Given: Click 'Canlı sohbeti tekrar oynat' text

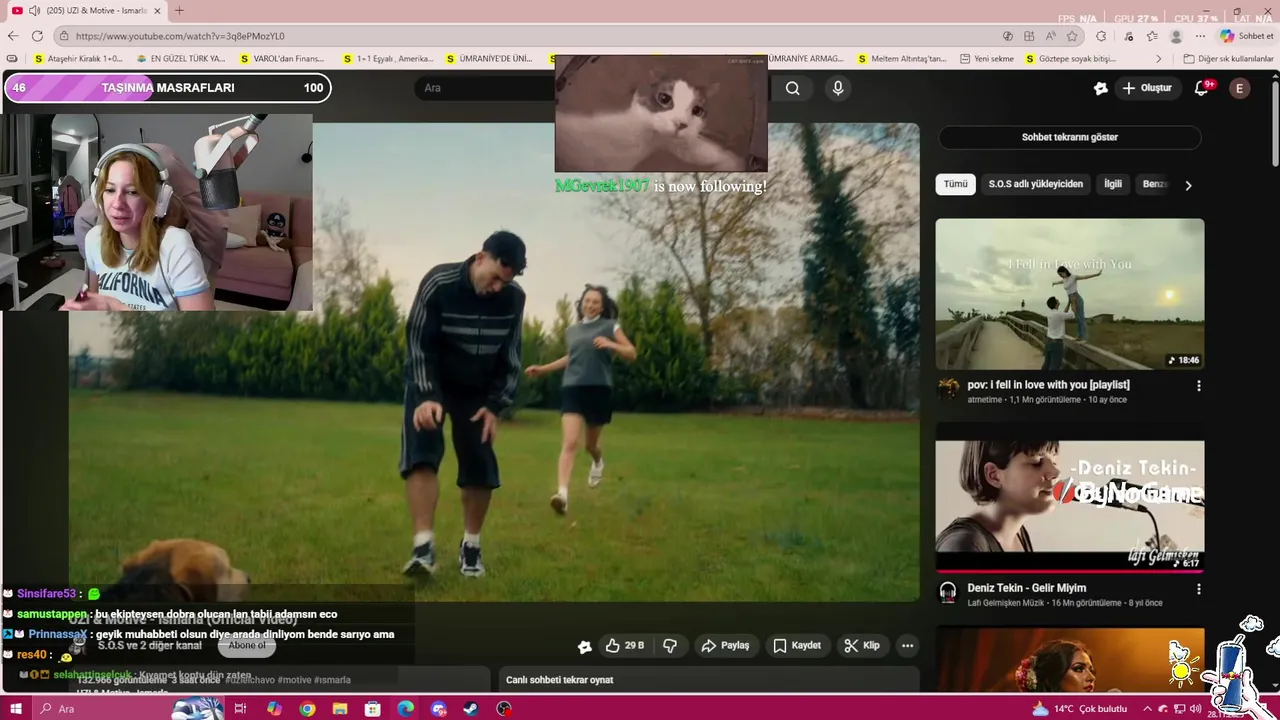Looking at the screenshot, I should pyautogui.click(x=559, y=680).
